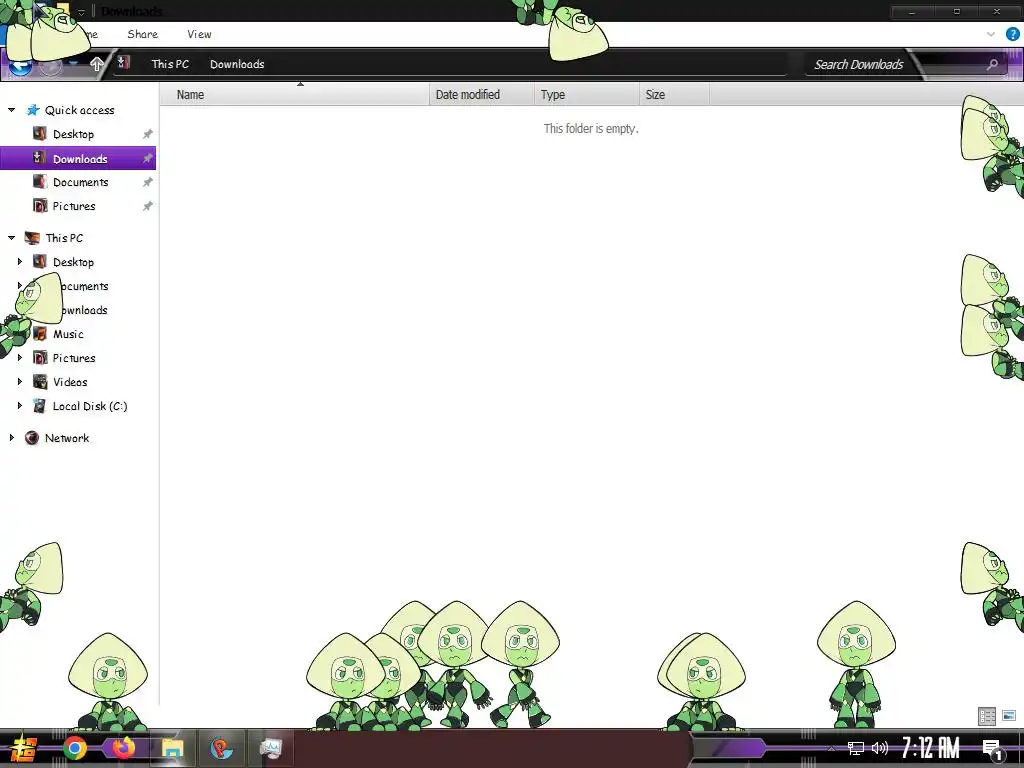1024x768 pixels.
Task: Sort by the Name column header
Action: [294, 95]
